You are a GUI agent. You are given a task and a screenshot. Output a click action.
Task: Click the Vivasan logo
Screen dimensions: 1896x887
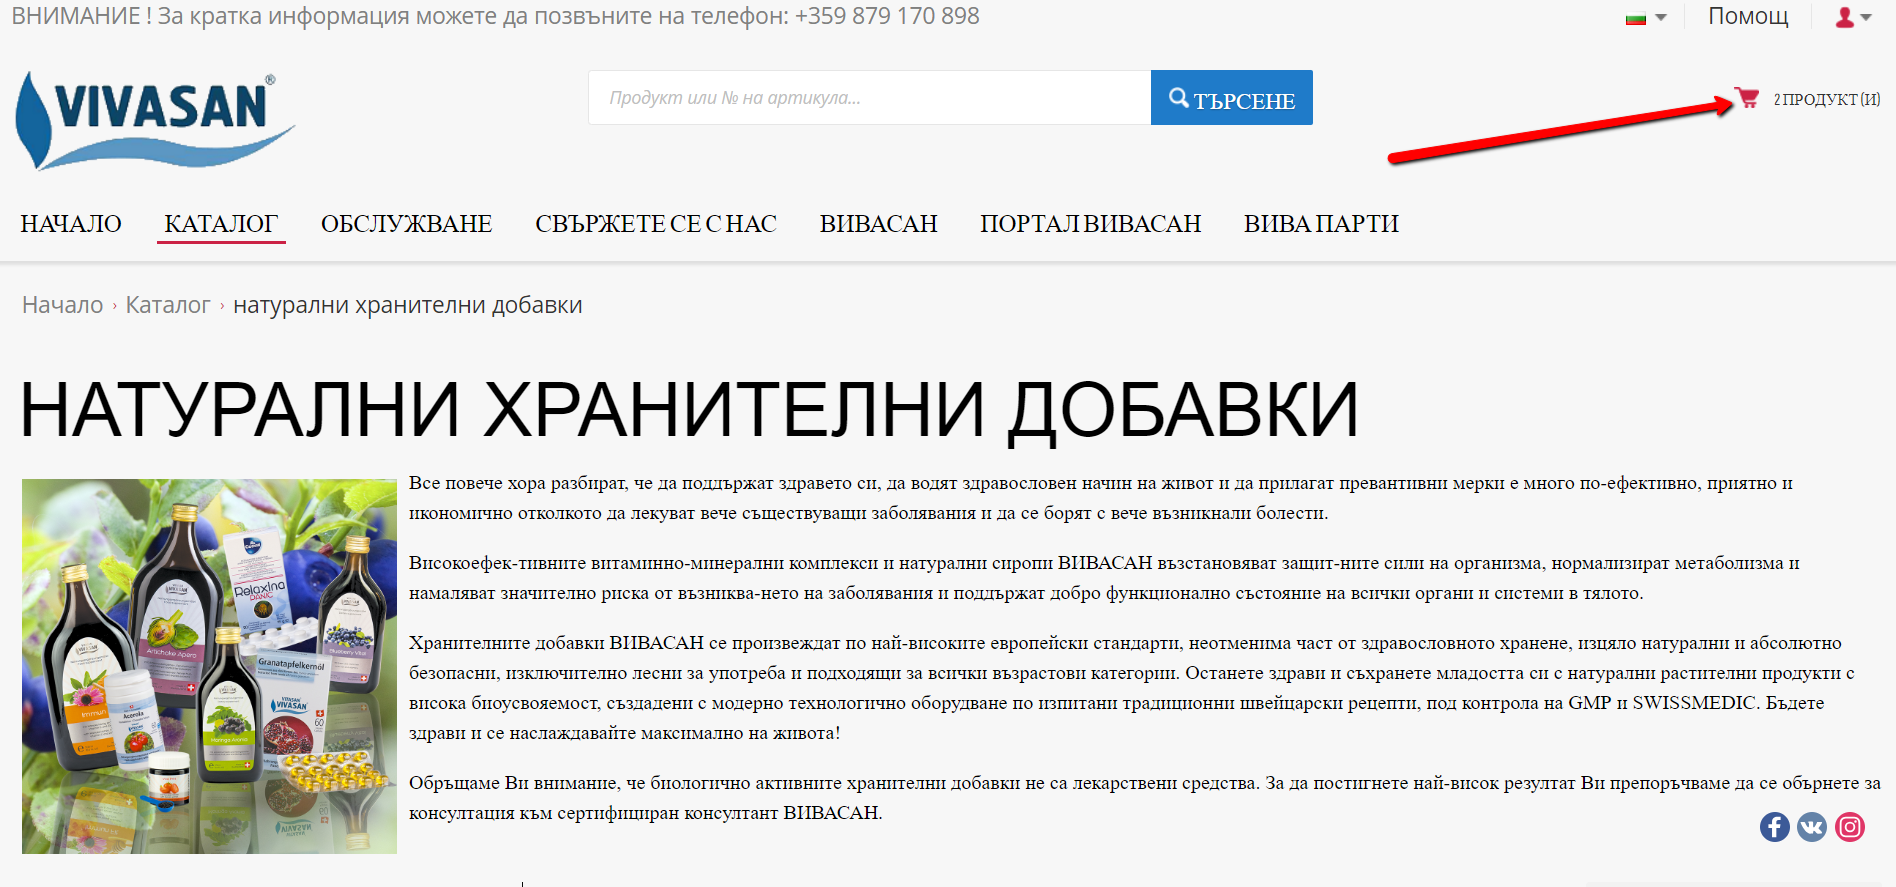(x=155, y=120)
